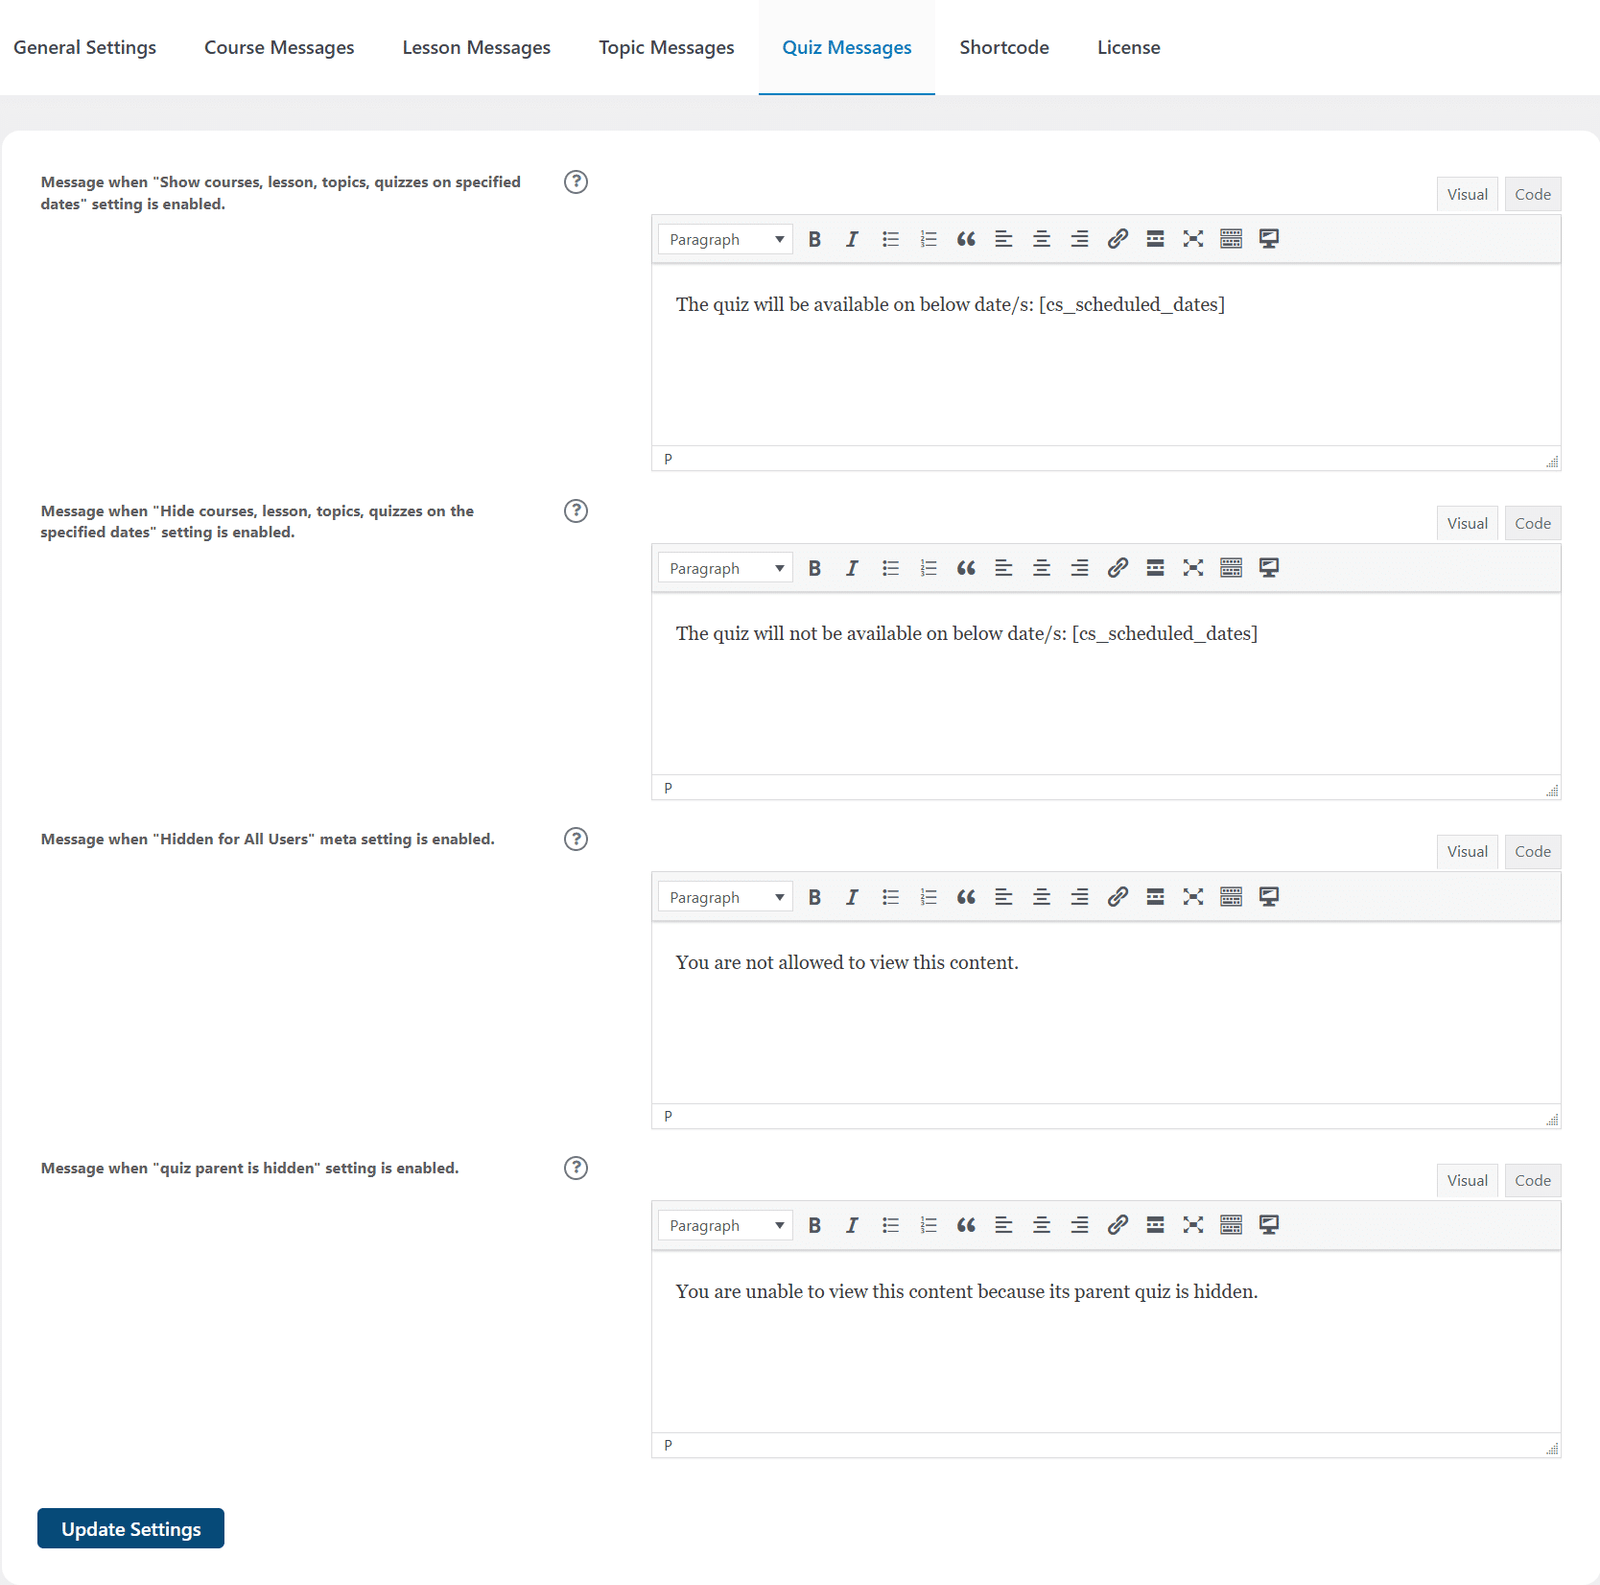Image resolution: width=1600 pixels, height=1585 pixels.
Task: Click the Update Settings button
Action: (x=131, y=1528)
